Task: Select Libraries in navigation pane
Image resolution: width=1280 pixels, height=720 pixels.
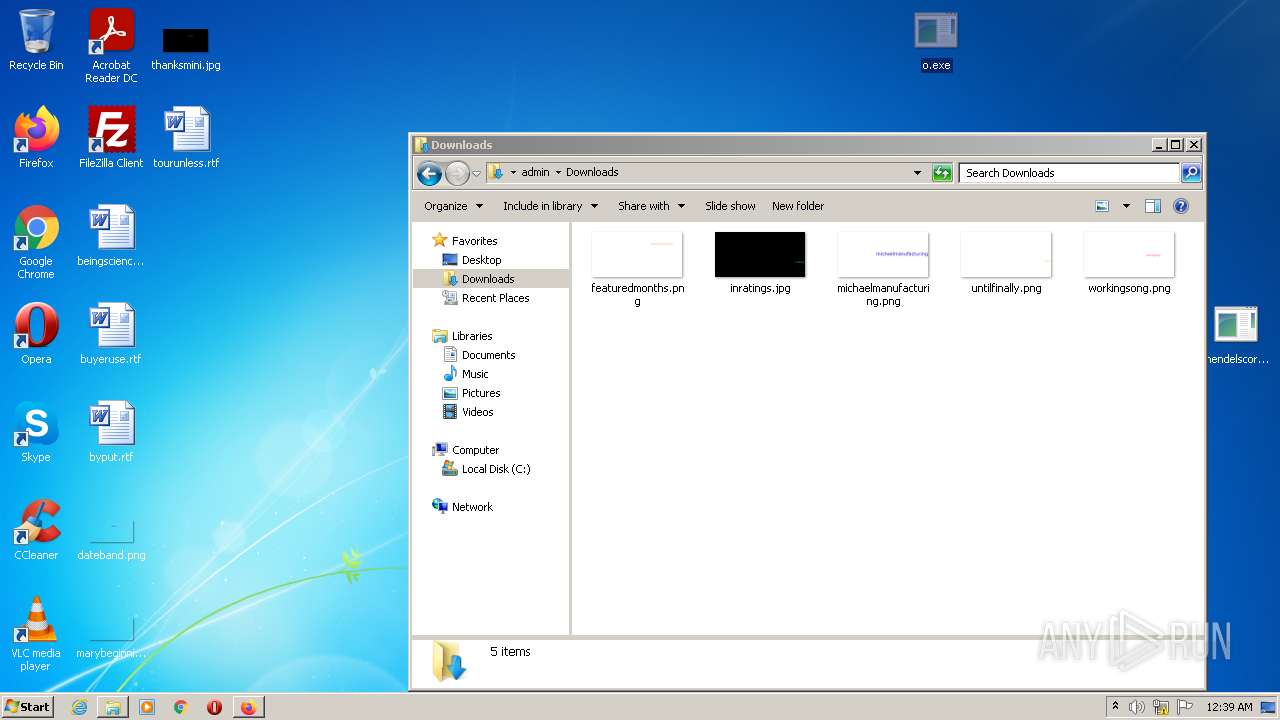Action: point(472,336)
